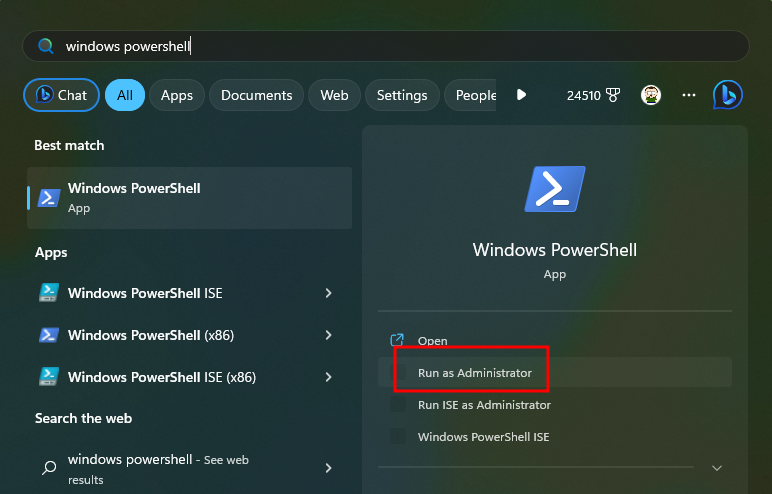Image resolution: width=772 pixels, height=494 pixels.
Task: Expand more actions with the down chevron
Action: click(x=717, y=468)
